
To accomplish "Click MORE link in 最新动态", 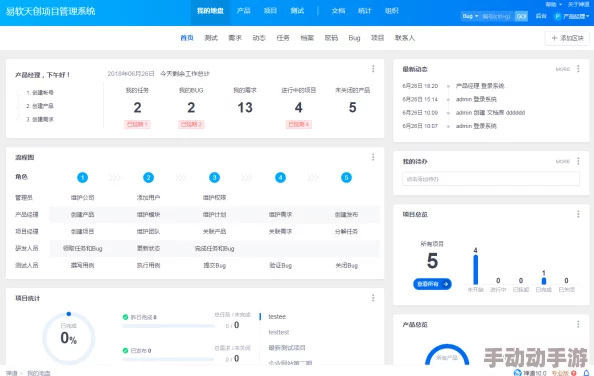I will coord(563,69).
